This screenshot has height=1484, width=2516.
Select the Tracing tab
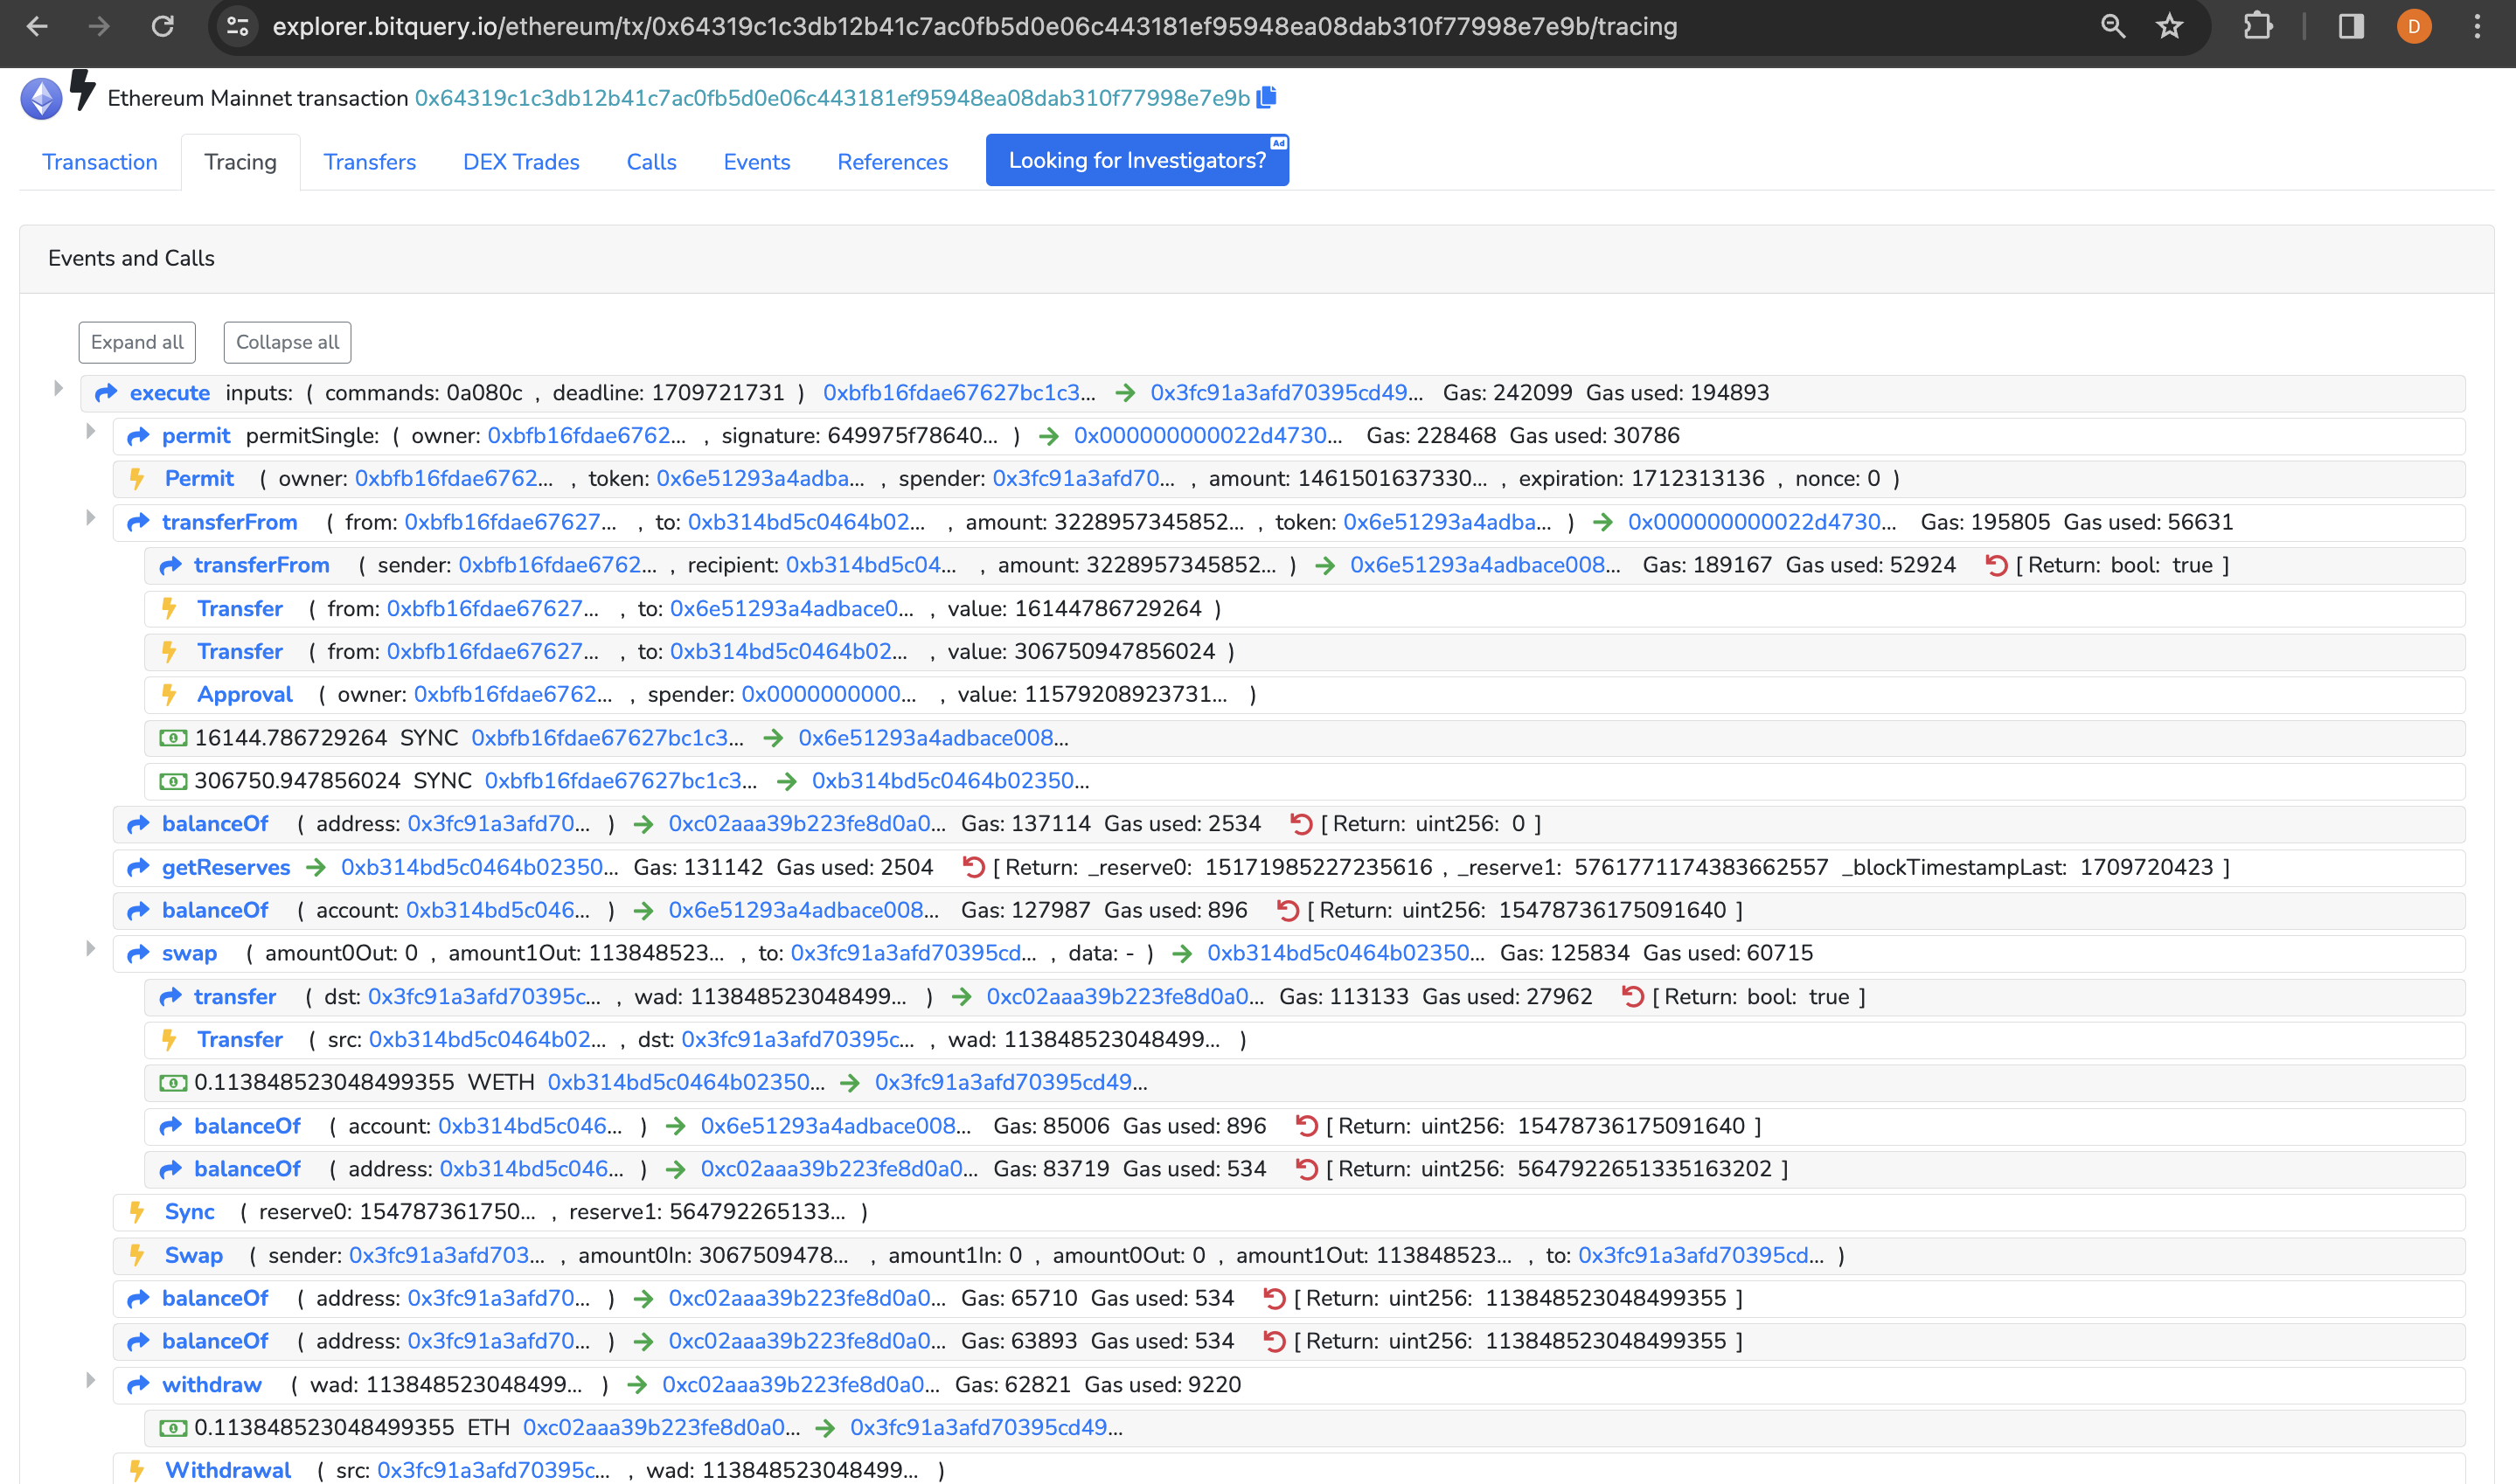click(240, 162)
